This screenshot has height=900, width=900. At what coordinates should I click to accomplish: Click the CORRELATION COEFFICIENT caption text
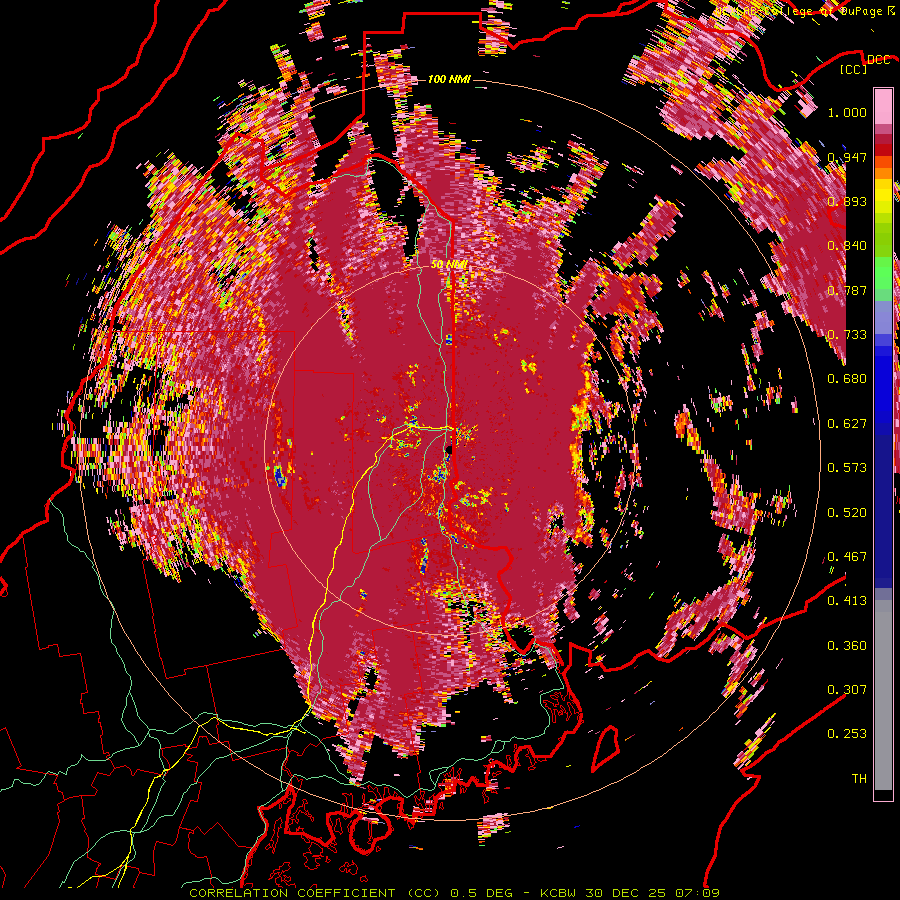[292, 893]
